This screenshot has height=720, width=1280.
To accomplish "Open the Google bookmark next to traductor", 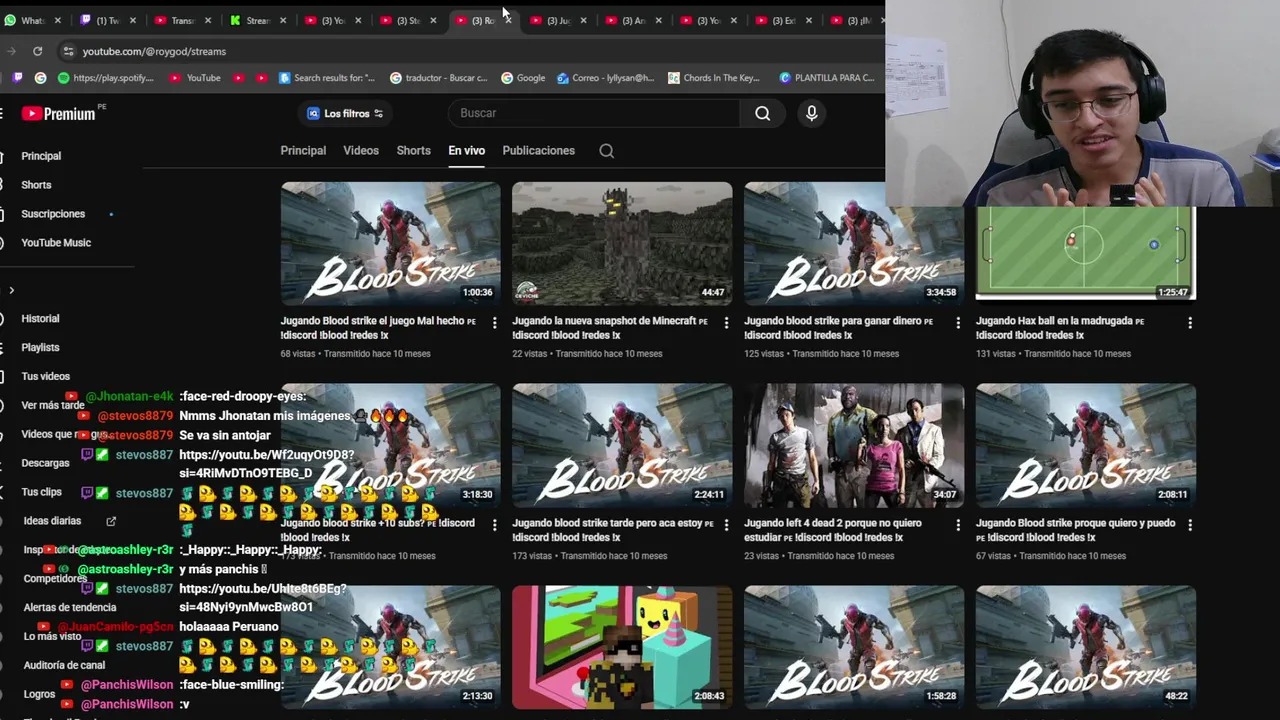I will pos(523,77).
